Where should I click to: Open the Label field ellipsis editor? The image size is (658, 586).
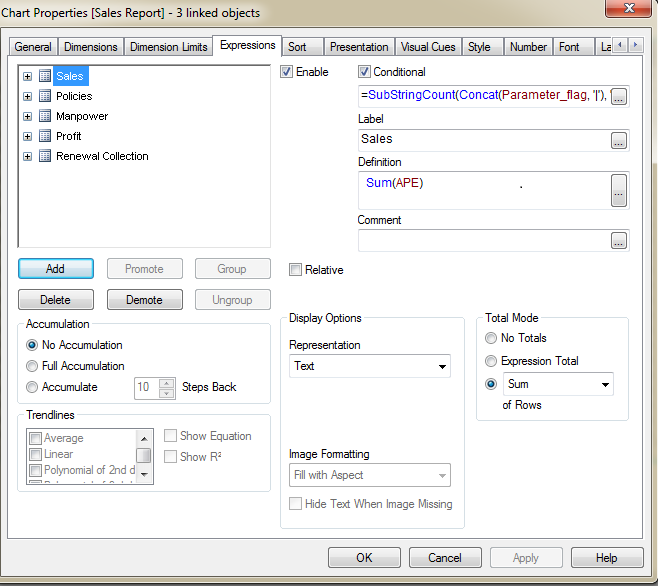[x=619, y=140]
